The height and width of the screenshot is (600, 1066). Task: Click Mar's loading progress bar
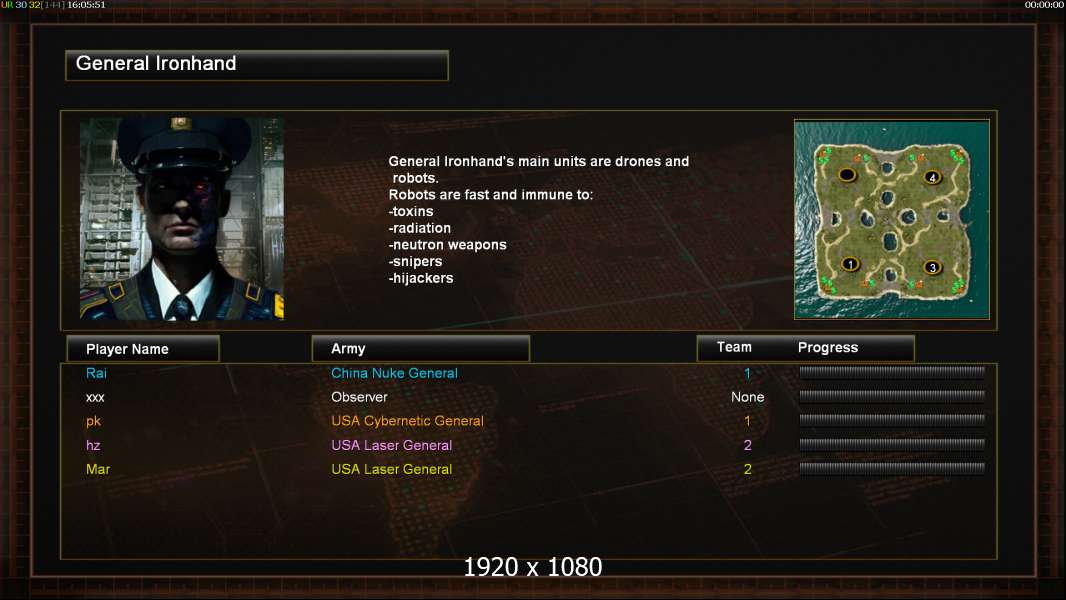(x=892, y=467)
